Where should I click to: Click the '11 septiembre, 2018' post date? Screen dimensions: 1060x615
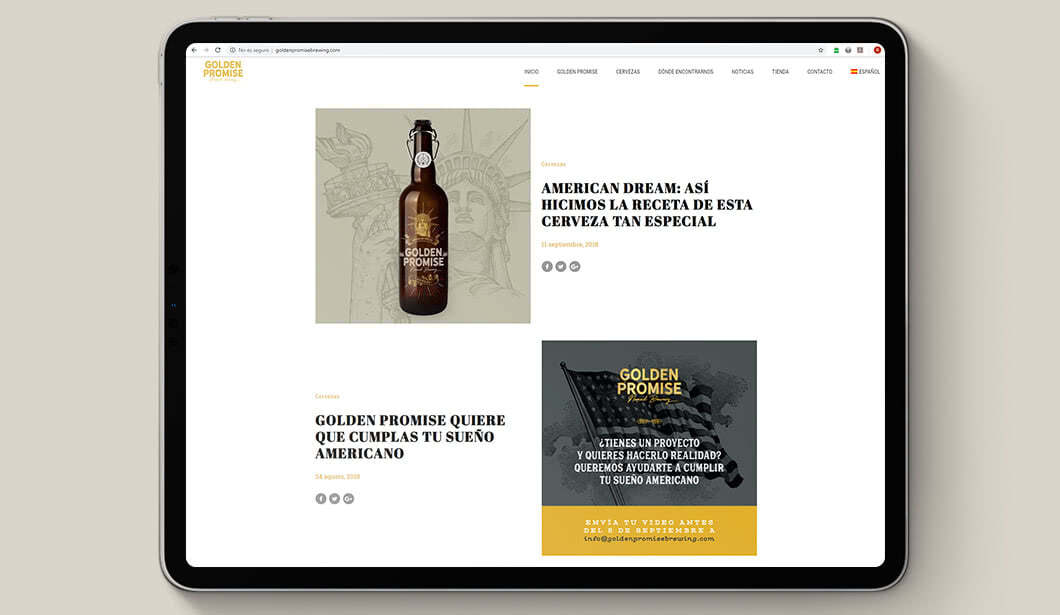(x=570, y=245)
